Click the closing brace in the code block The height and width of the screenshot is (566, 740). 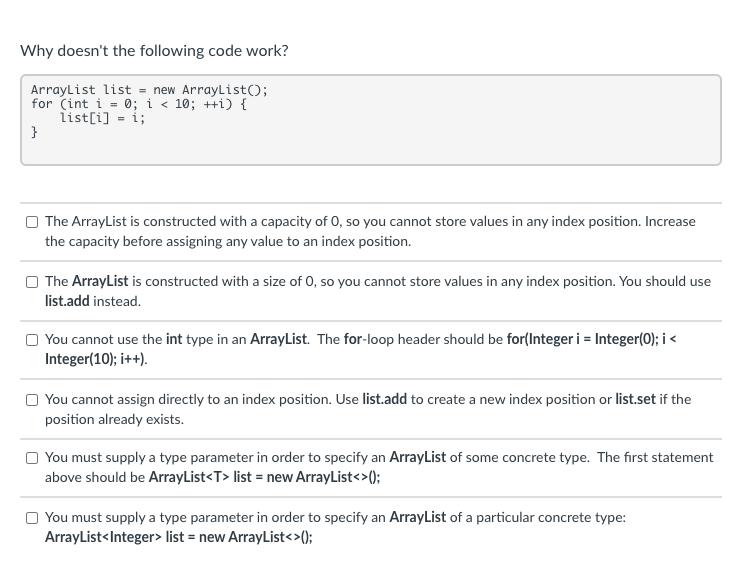[x=34, y=132]
